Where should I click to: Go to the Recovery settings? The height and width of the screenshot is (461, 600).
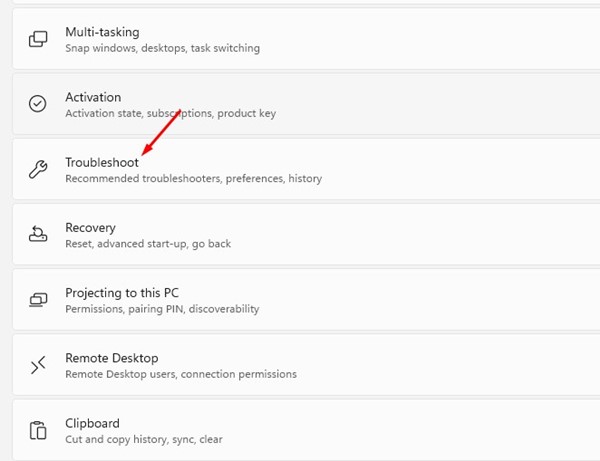coord(90,227)
